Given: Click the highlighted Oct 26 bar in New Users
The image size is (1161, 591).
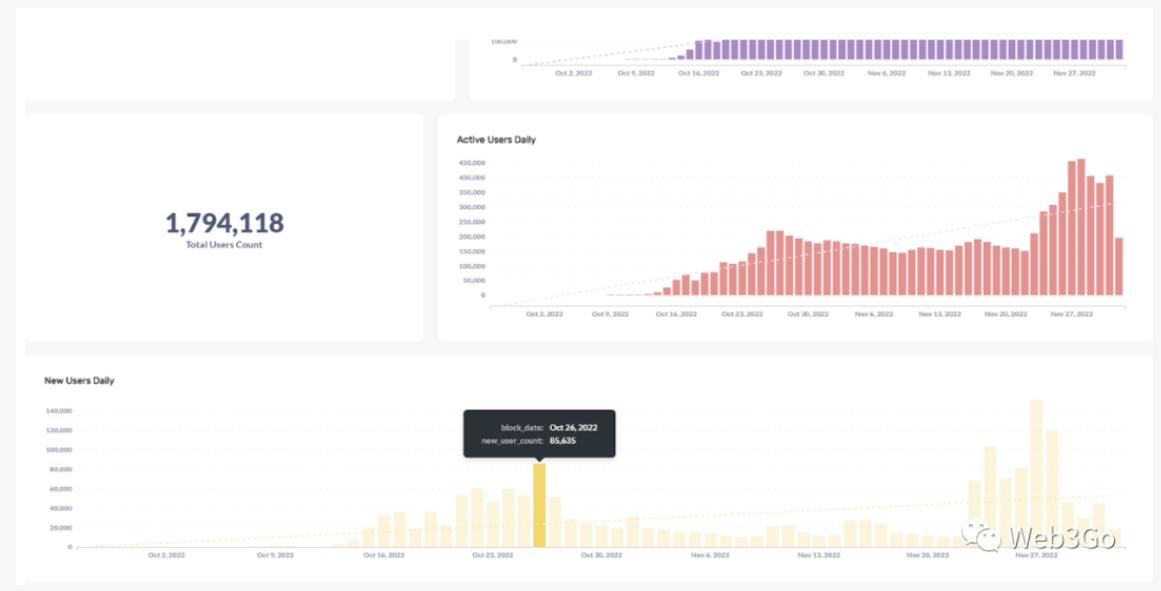Looking at the screenshot, I should tap(540, 505).
